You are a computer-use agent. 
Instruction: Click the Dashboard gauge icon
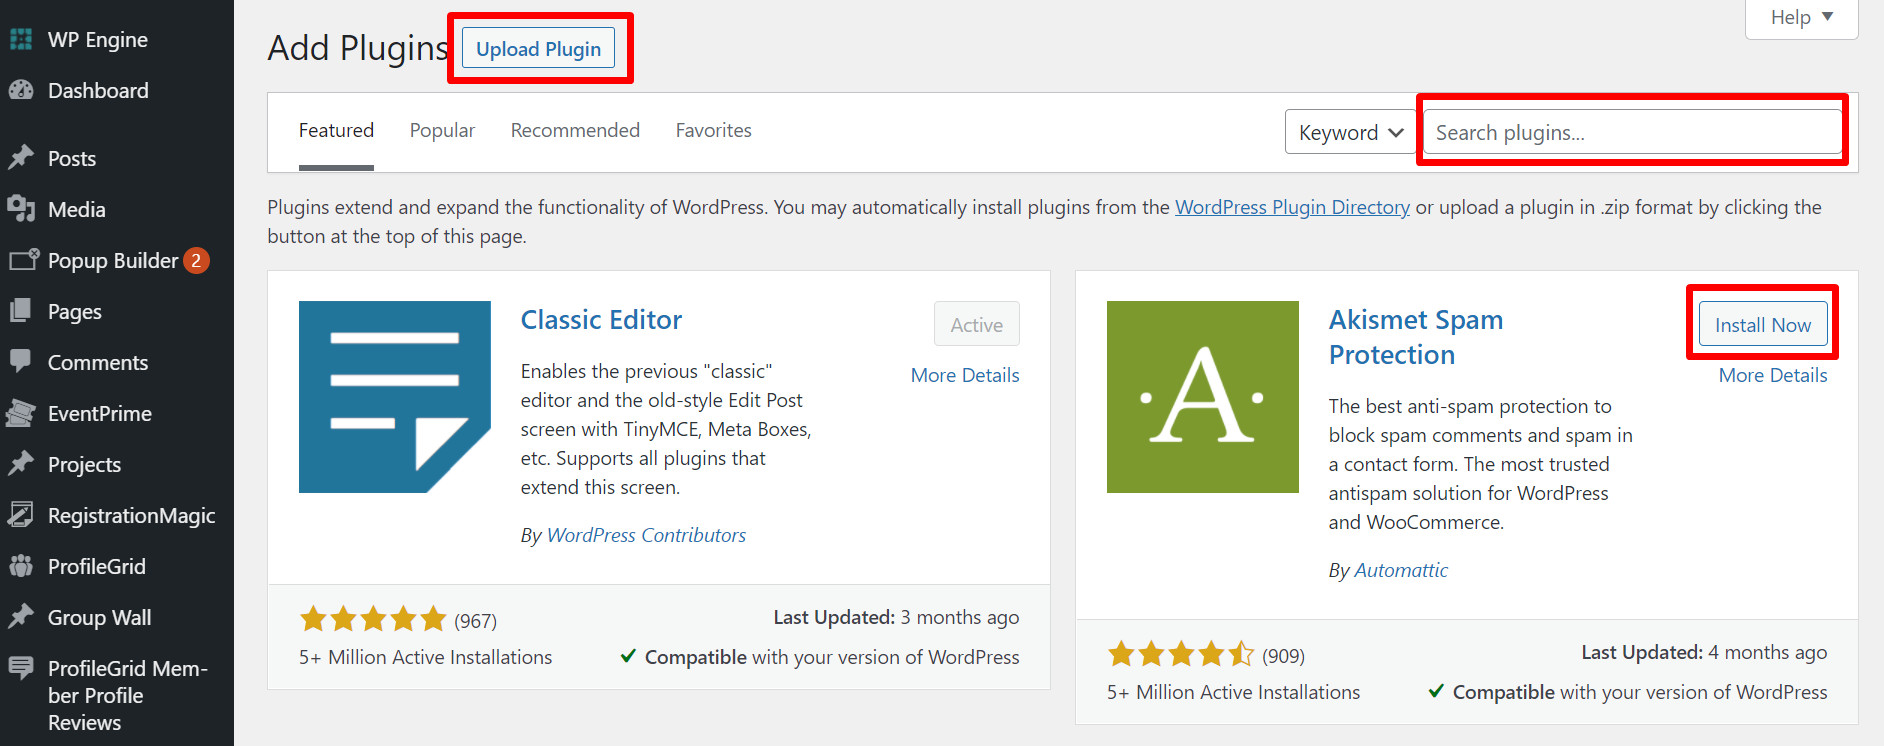[x=21, y=90]
